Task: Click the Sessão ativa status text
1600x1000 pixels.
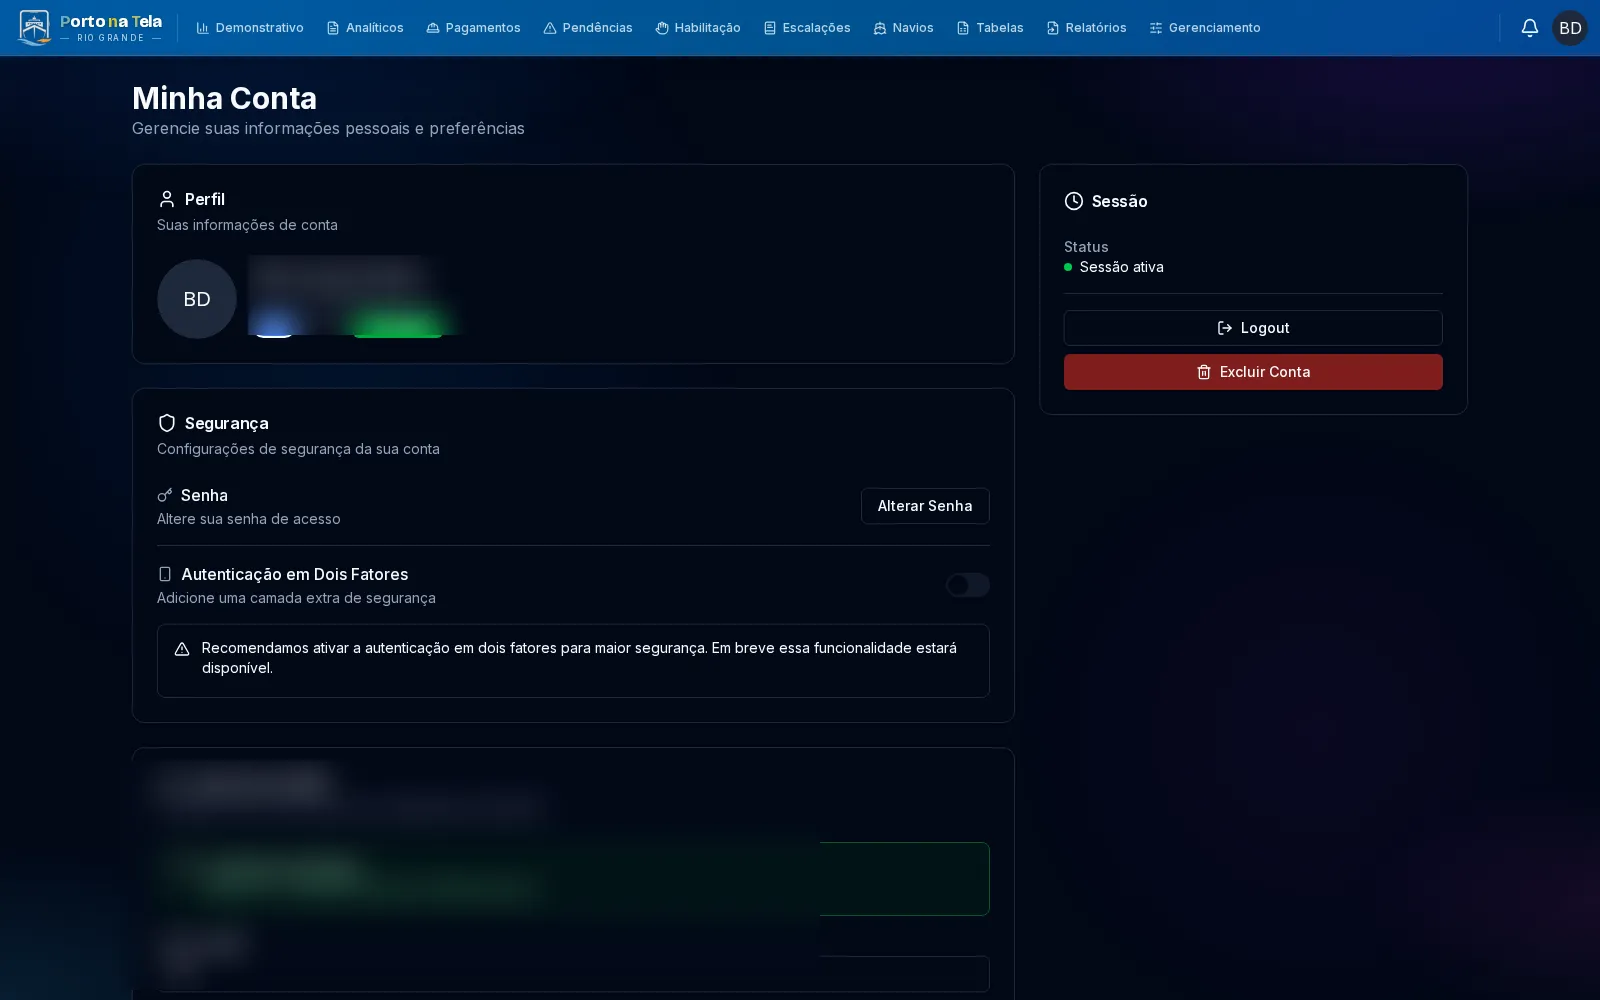Action: point(1122,267)
